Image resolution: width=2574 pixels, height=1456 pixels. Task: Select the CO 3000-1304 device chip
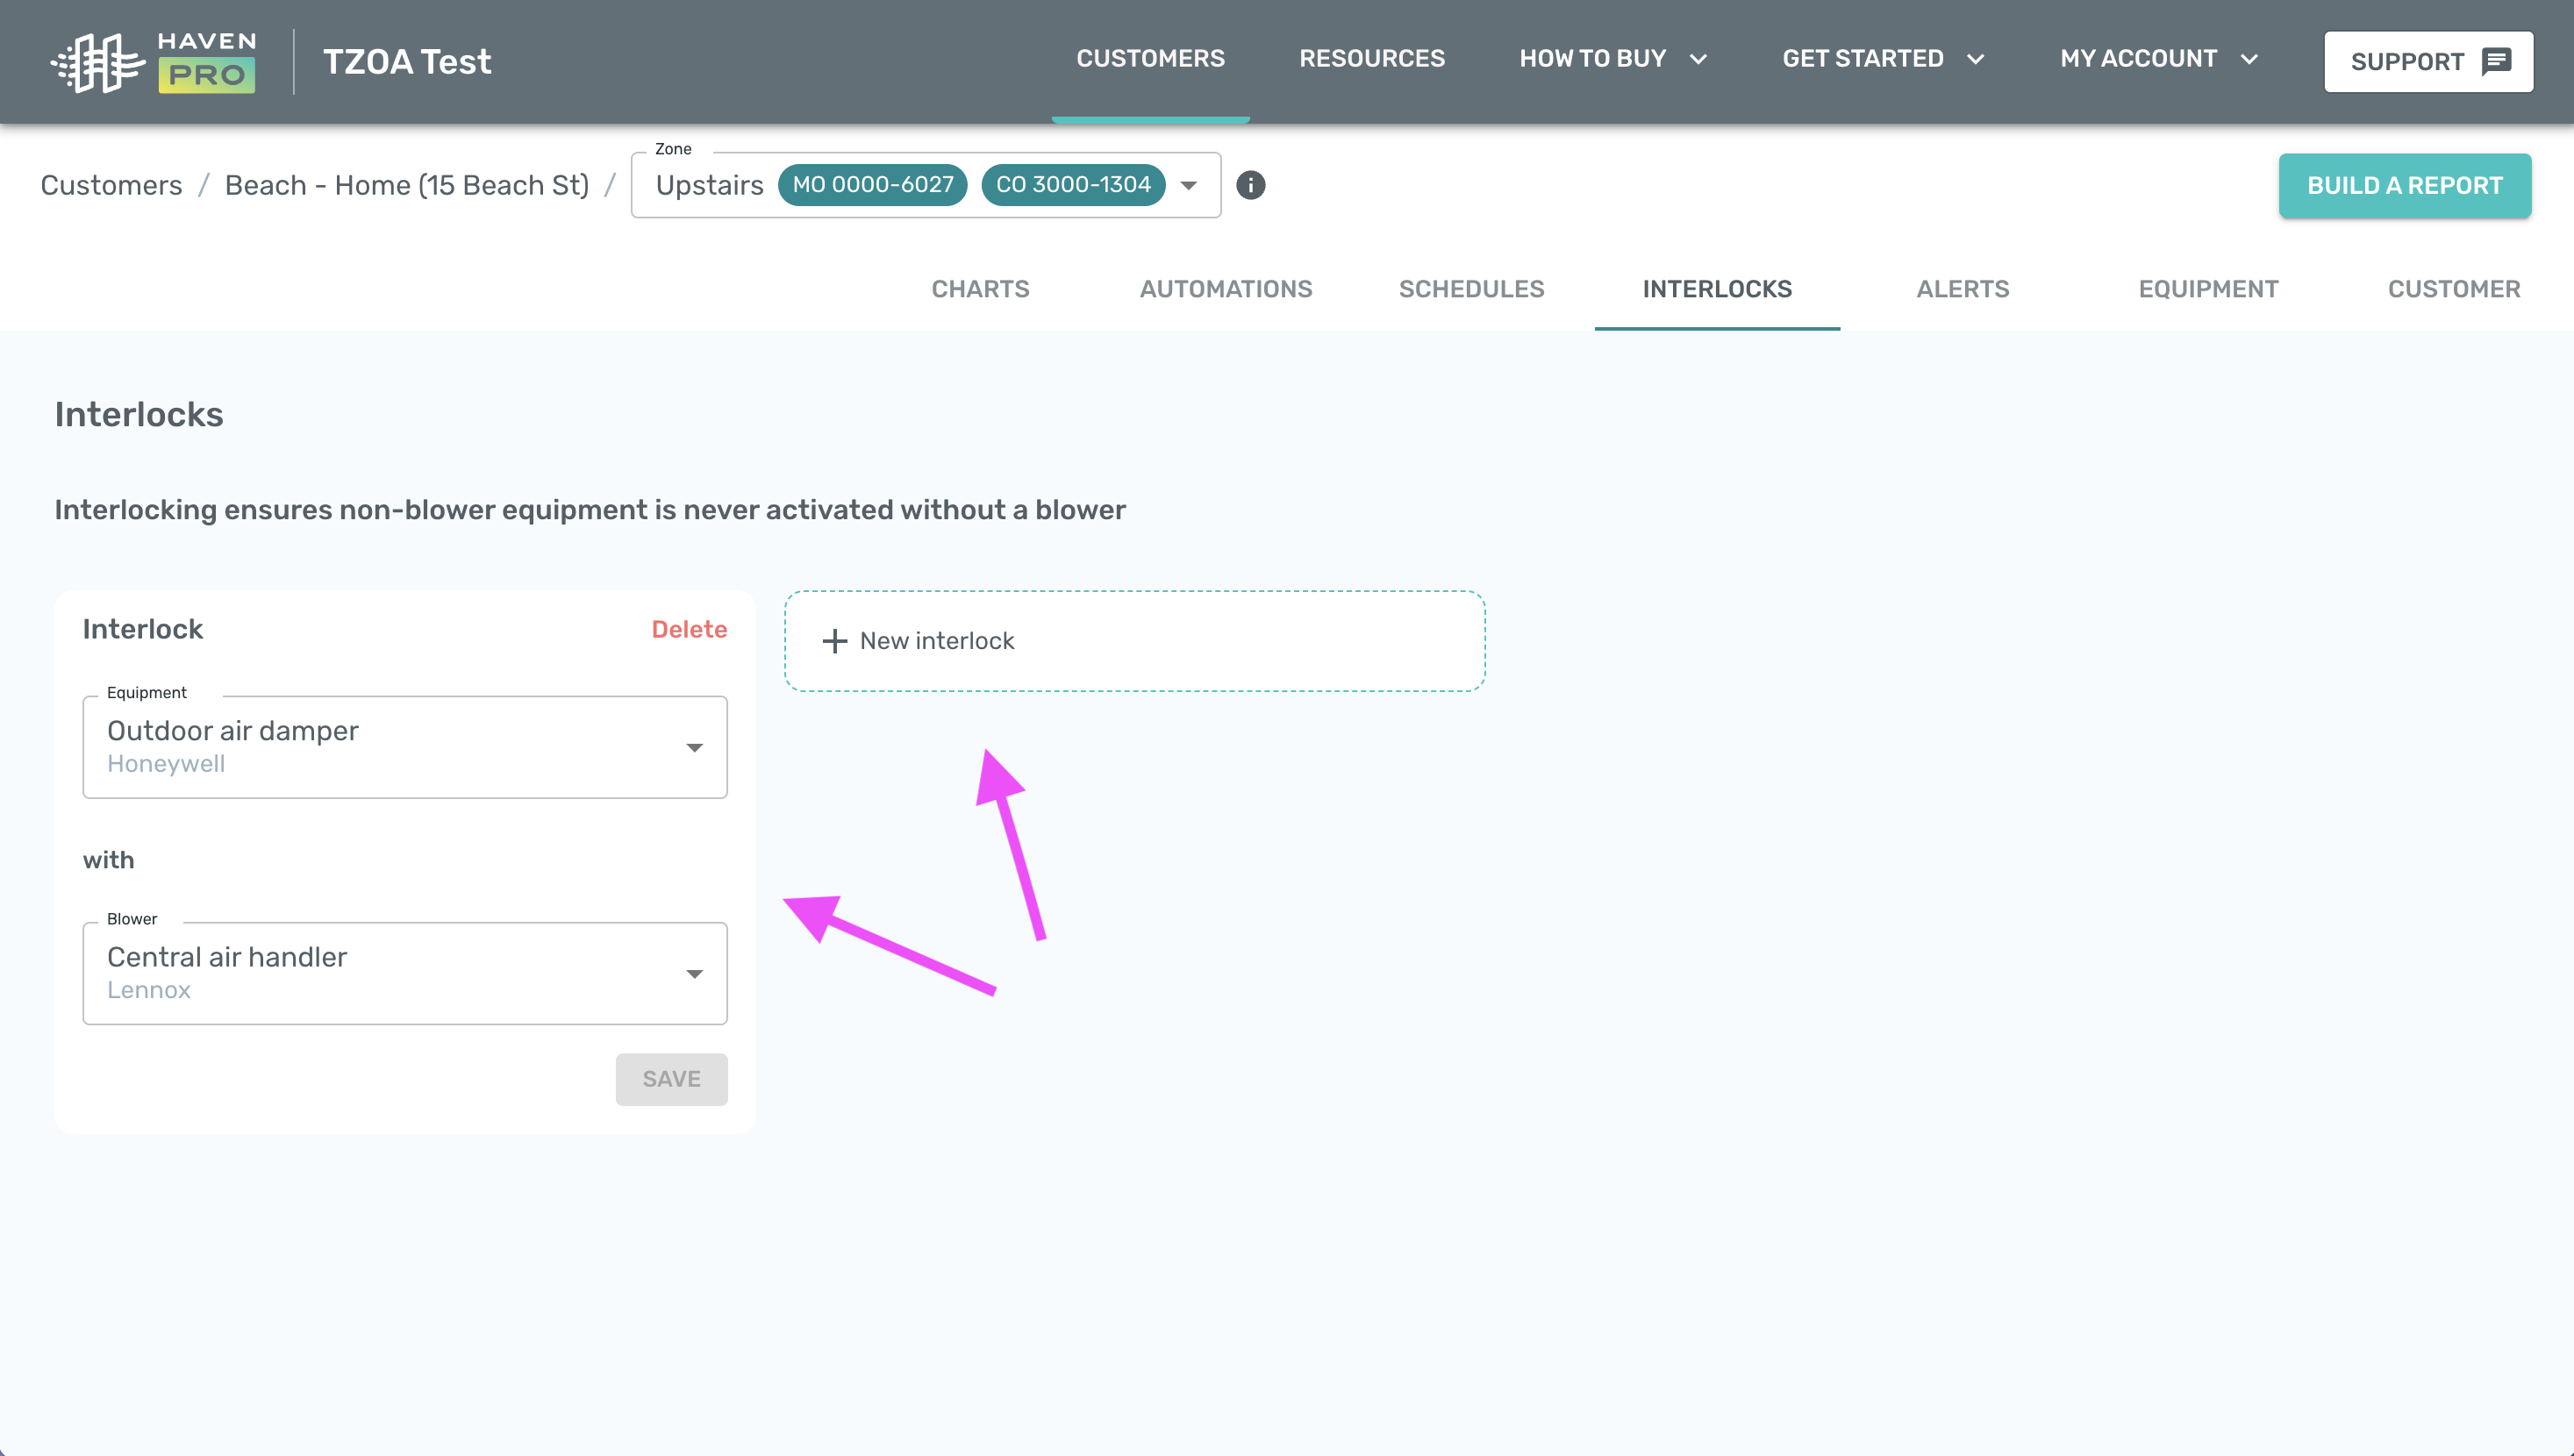[1073, 185]
